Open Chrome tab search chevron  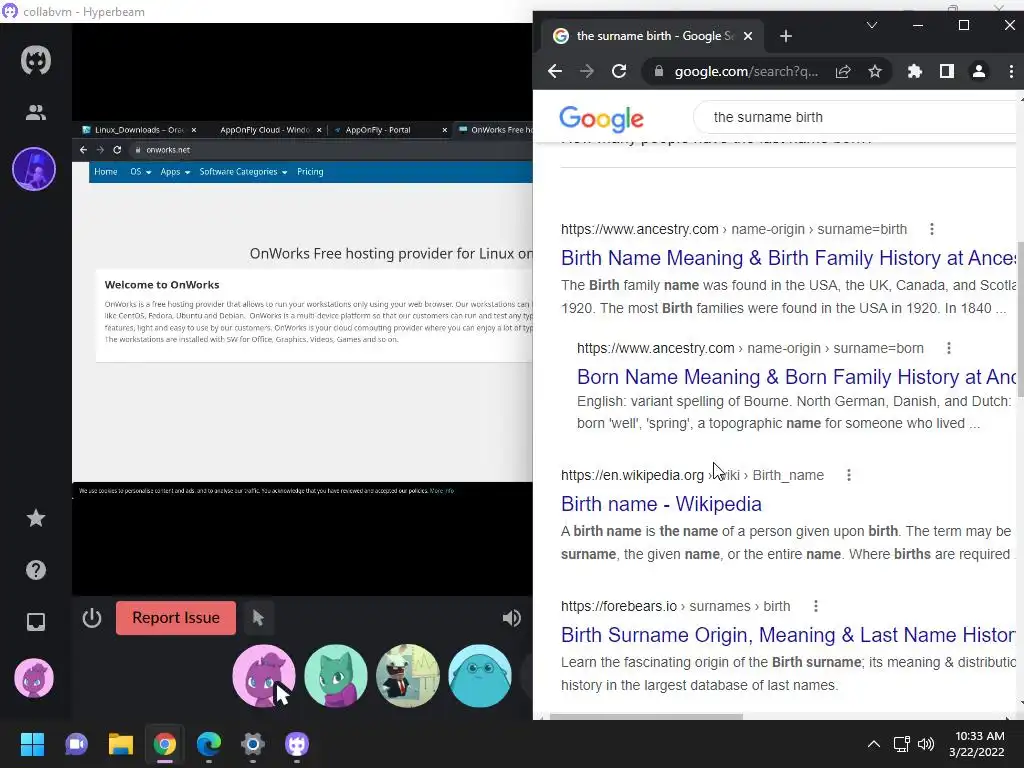tap(872, 25)
